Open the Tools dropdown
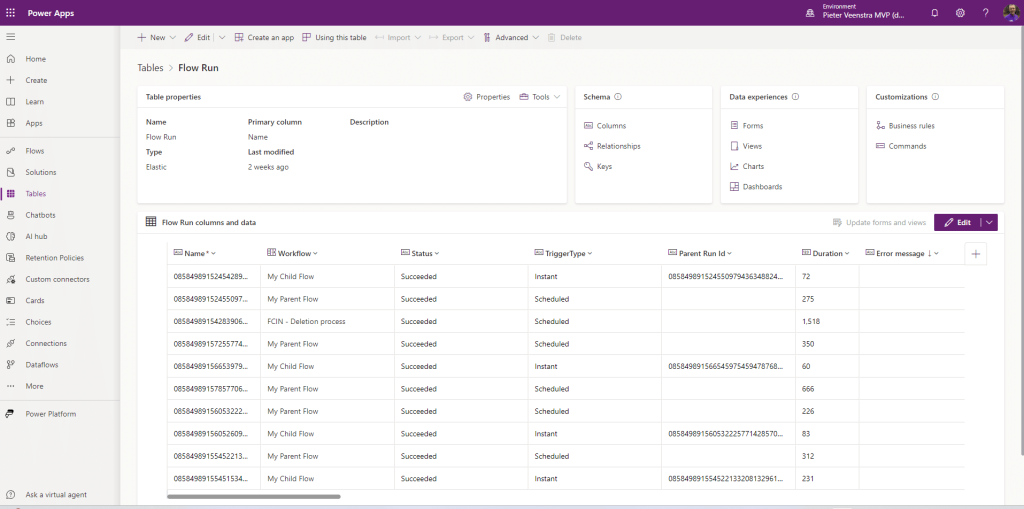The height and width of the screenshot is (509, 1024). (x=540, y=97)
